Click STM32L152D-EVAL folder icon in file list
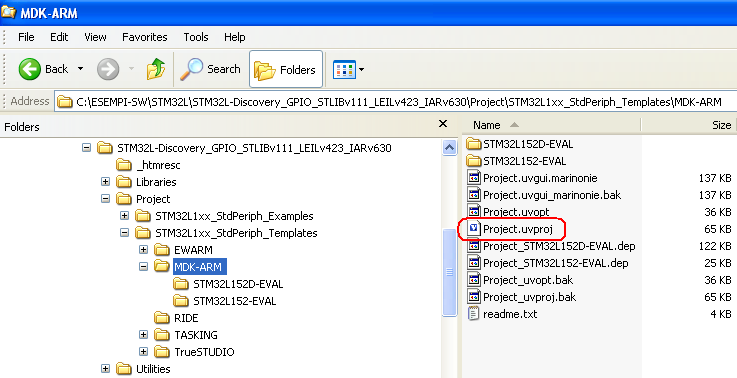This screenshot has height=378, width=737. coord(474,144)
